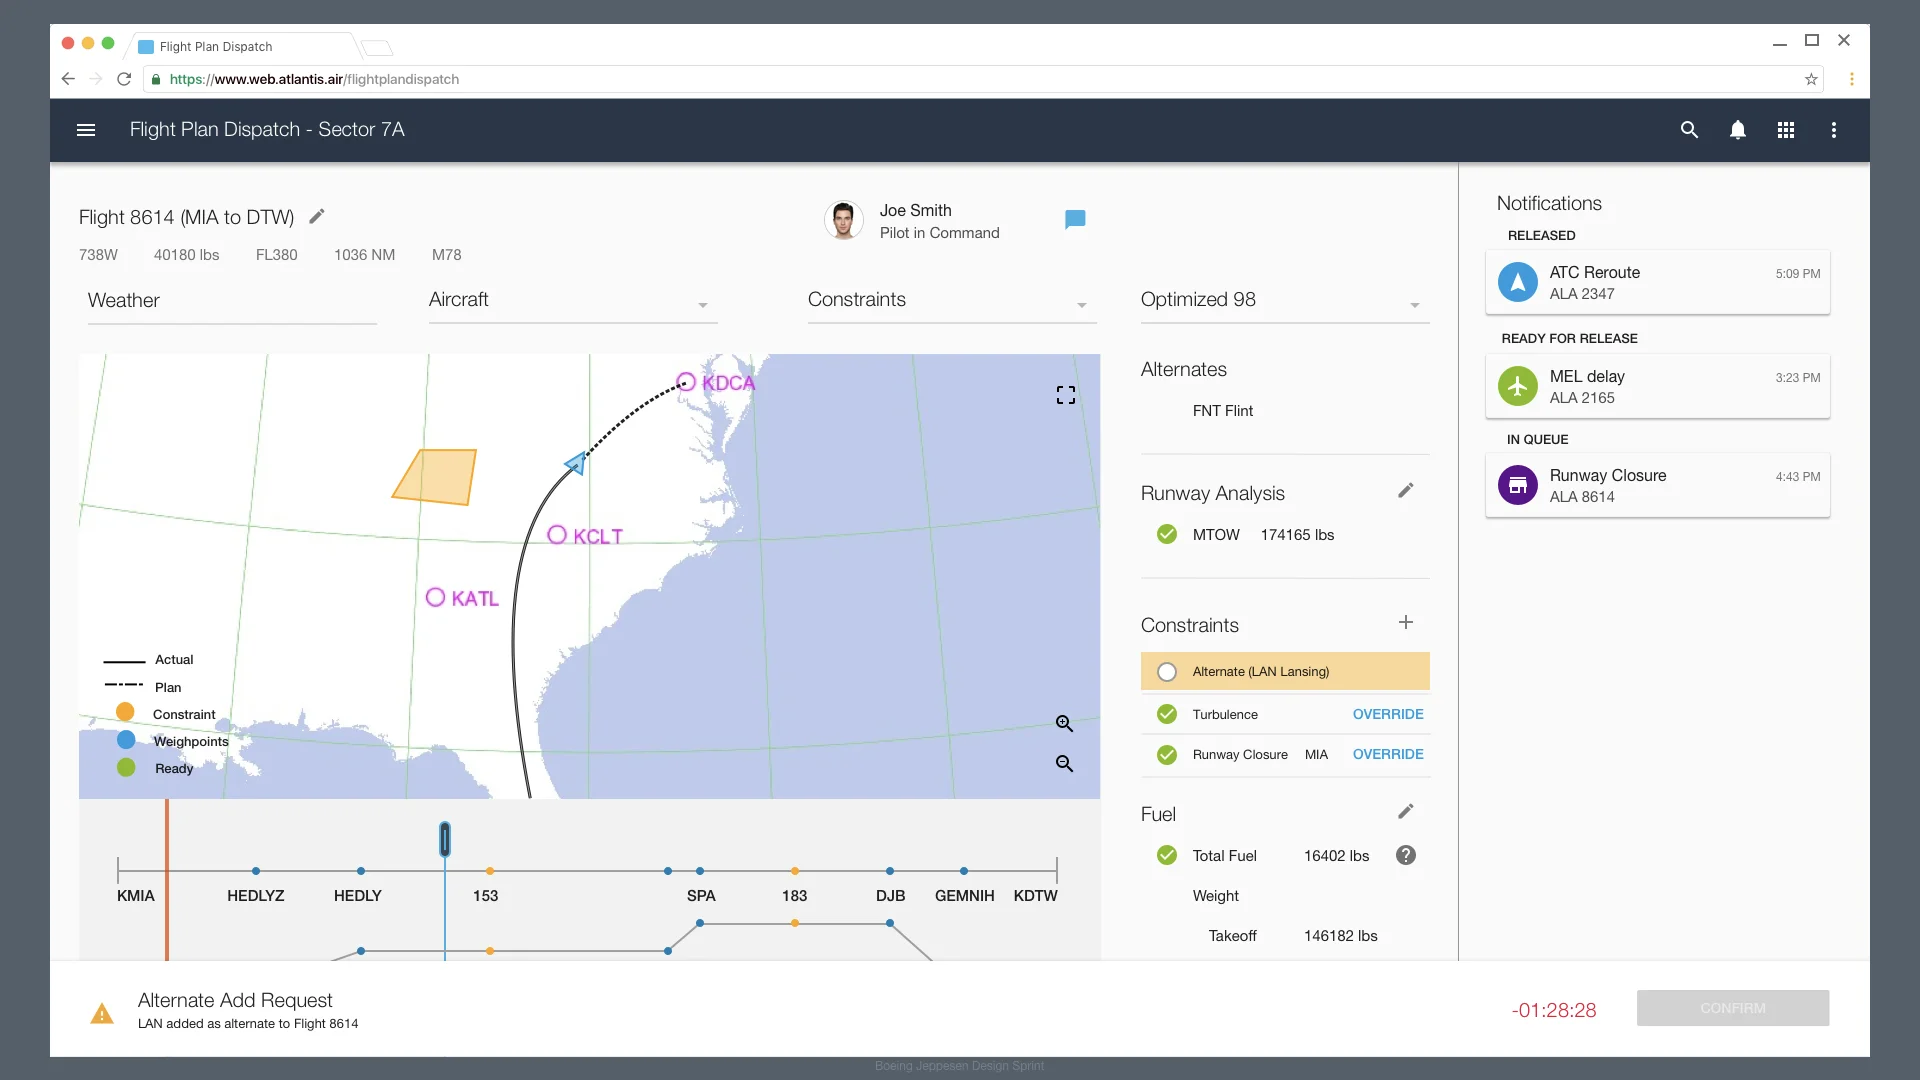Expand the Aircraft dropdown
The image size is (1920, 1080).
703,304
